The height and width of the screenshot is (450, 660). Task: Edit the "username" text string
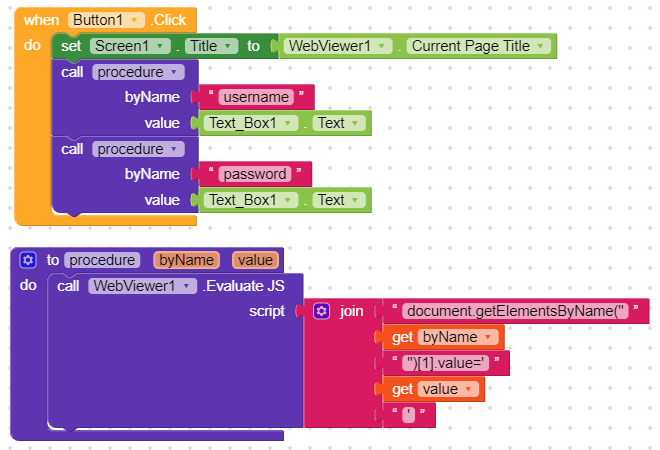pos(256,97)
